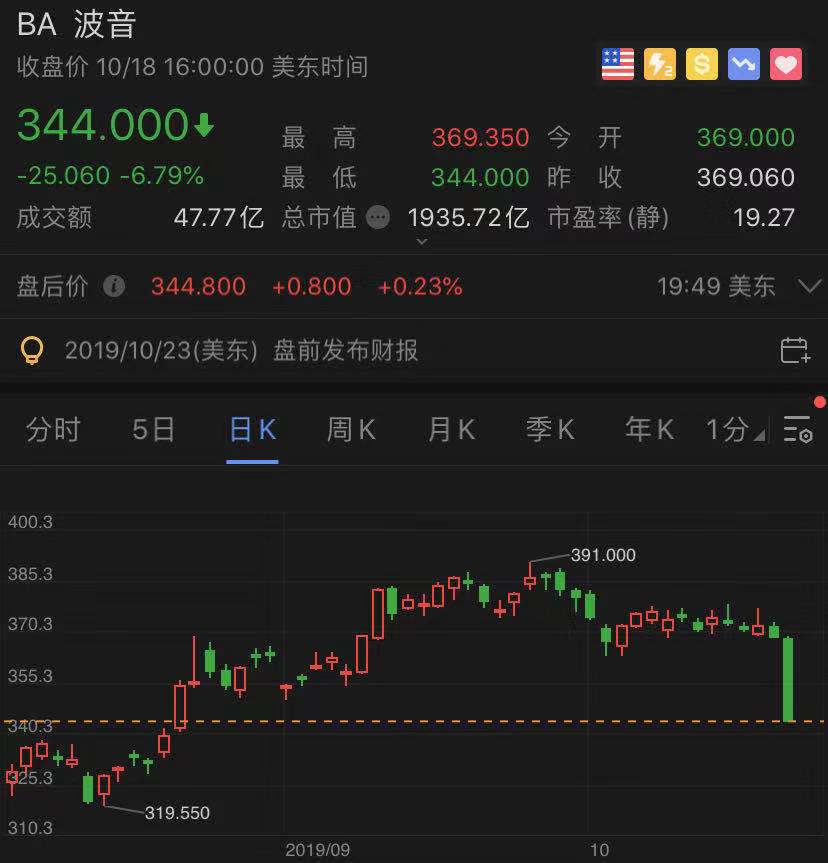The width and height of the screenshot is (828, 863).
Task: Open the 月K monthly view
Action: [x=450, y=429]
